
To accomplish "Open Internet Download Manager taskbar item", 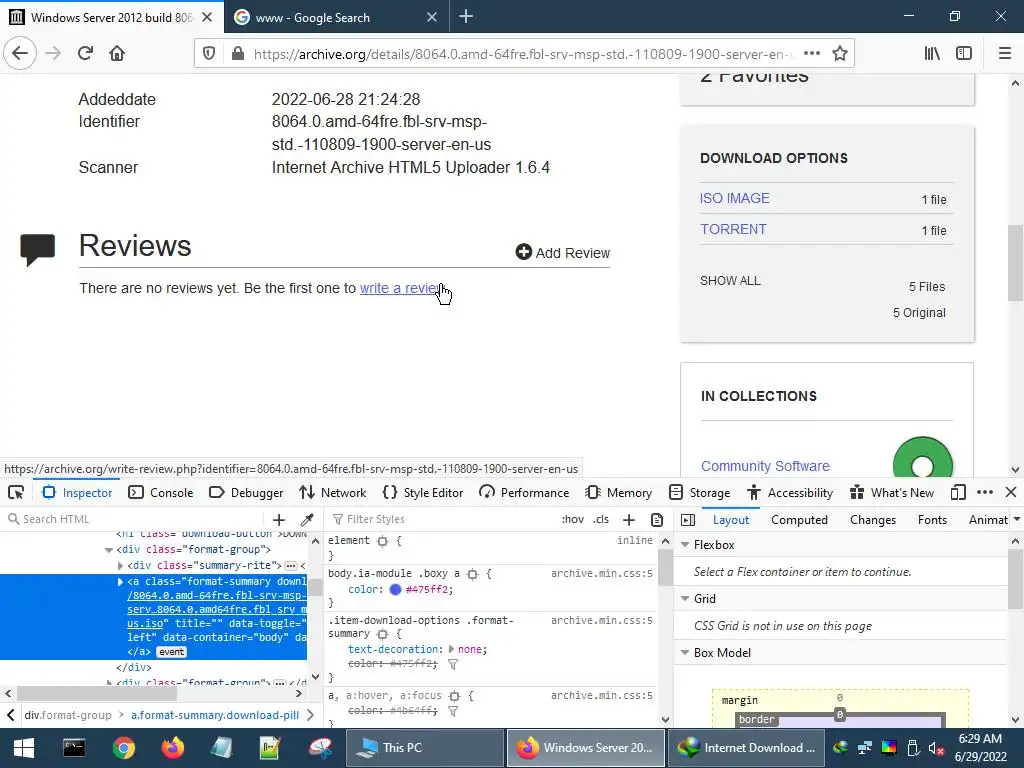I will 746,748.
